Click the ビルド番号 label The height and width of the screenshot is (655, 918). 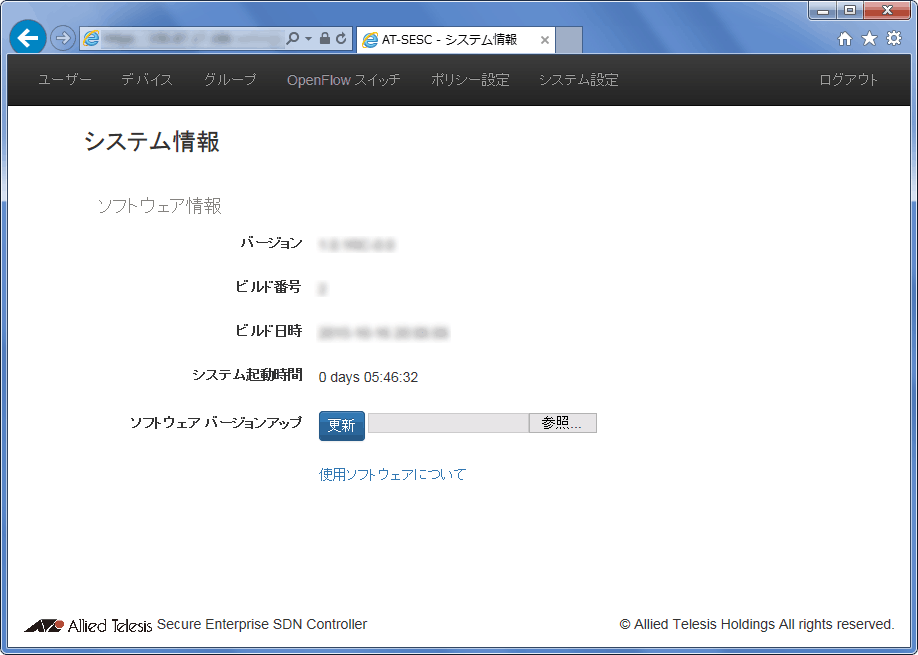pos(268,287)
